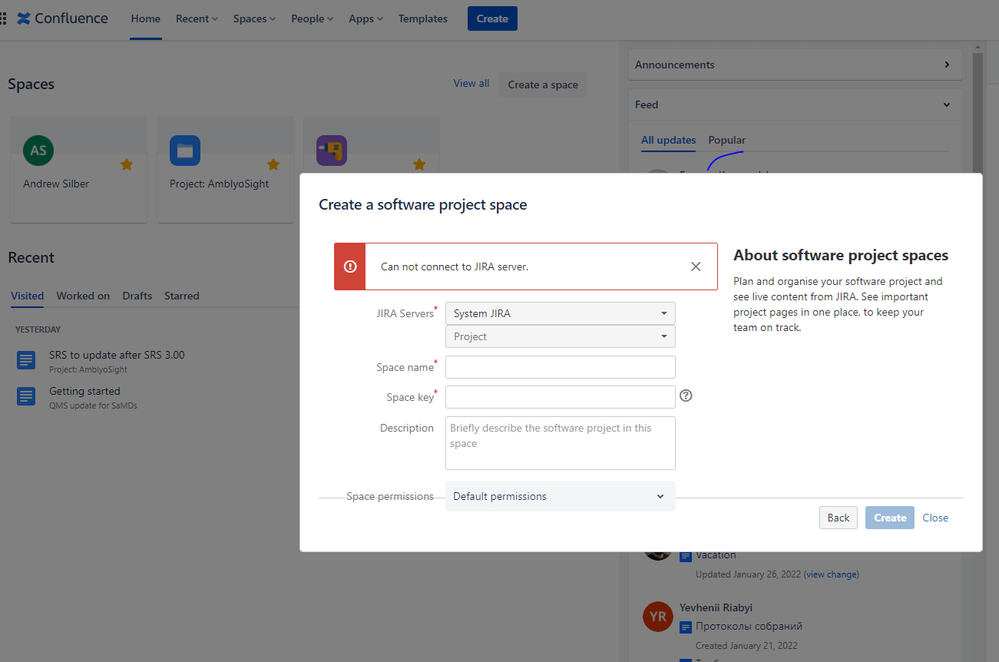Switch to the Visited tab
The image size is (999, 662).
tap(27, 296)
